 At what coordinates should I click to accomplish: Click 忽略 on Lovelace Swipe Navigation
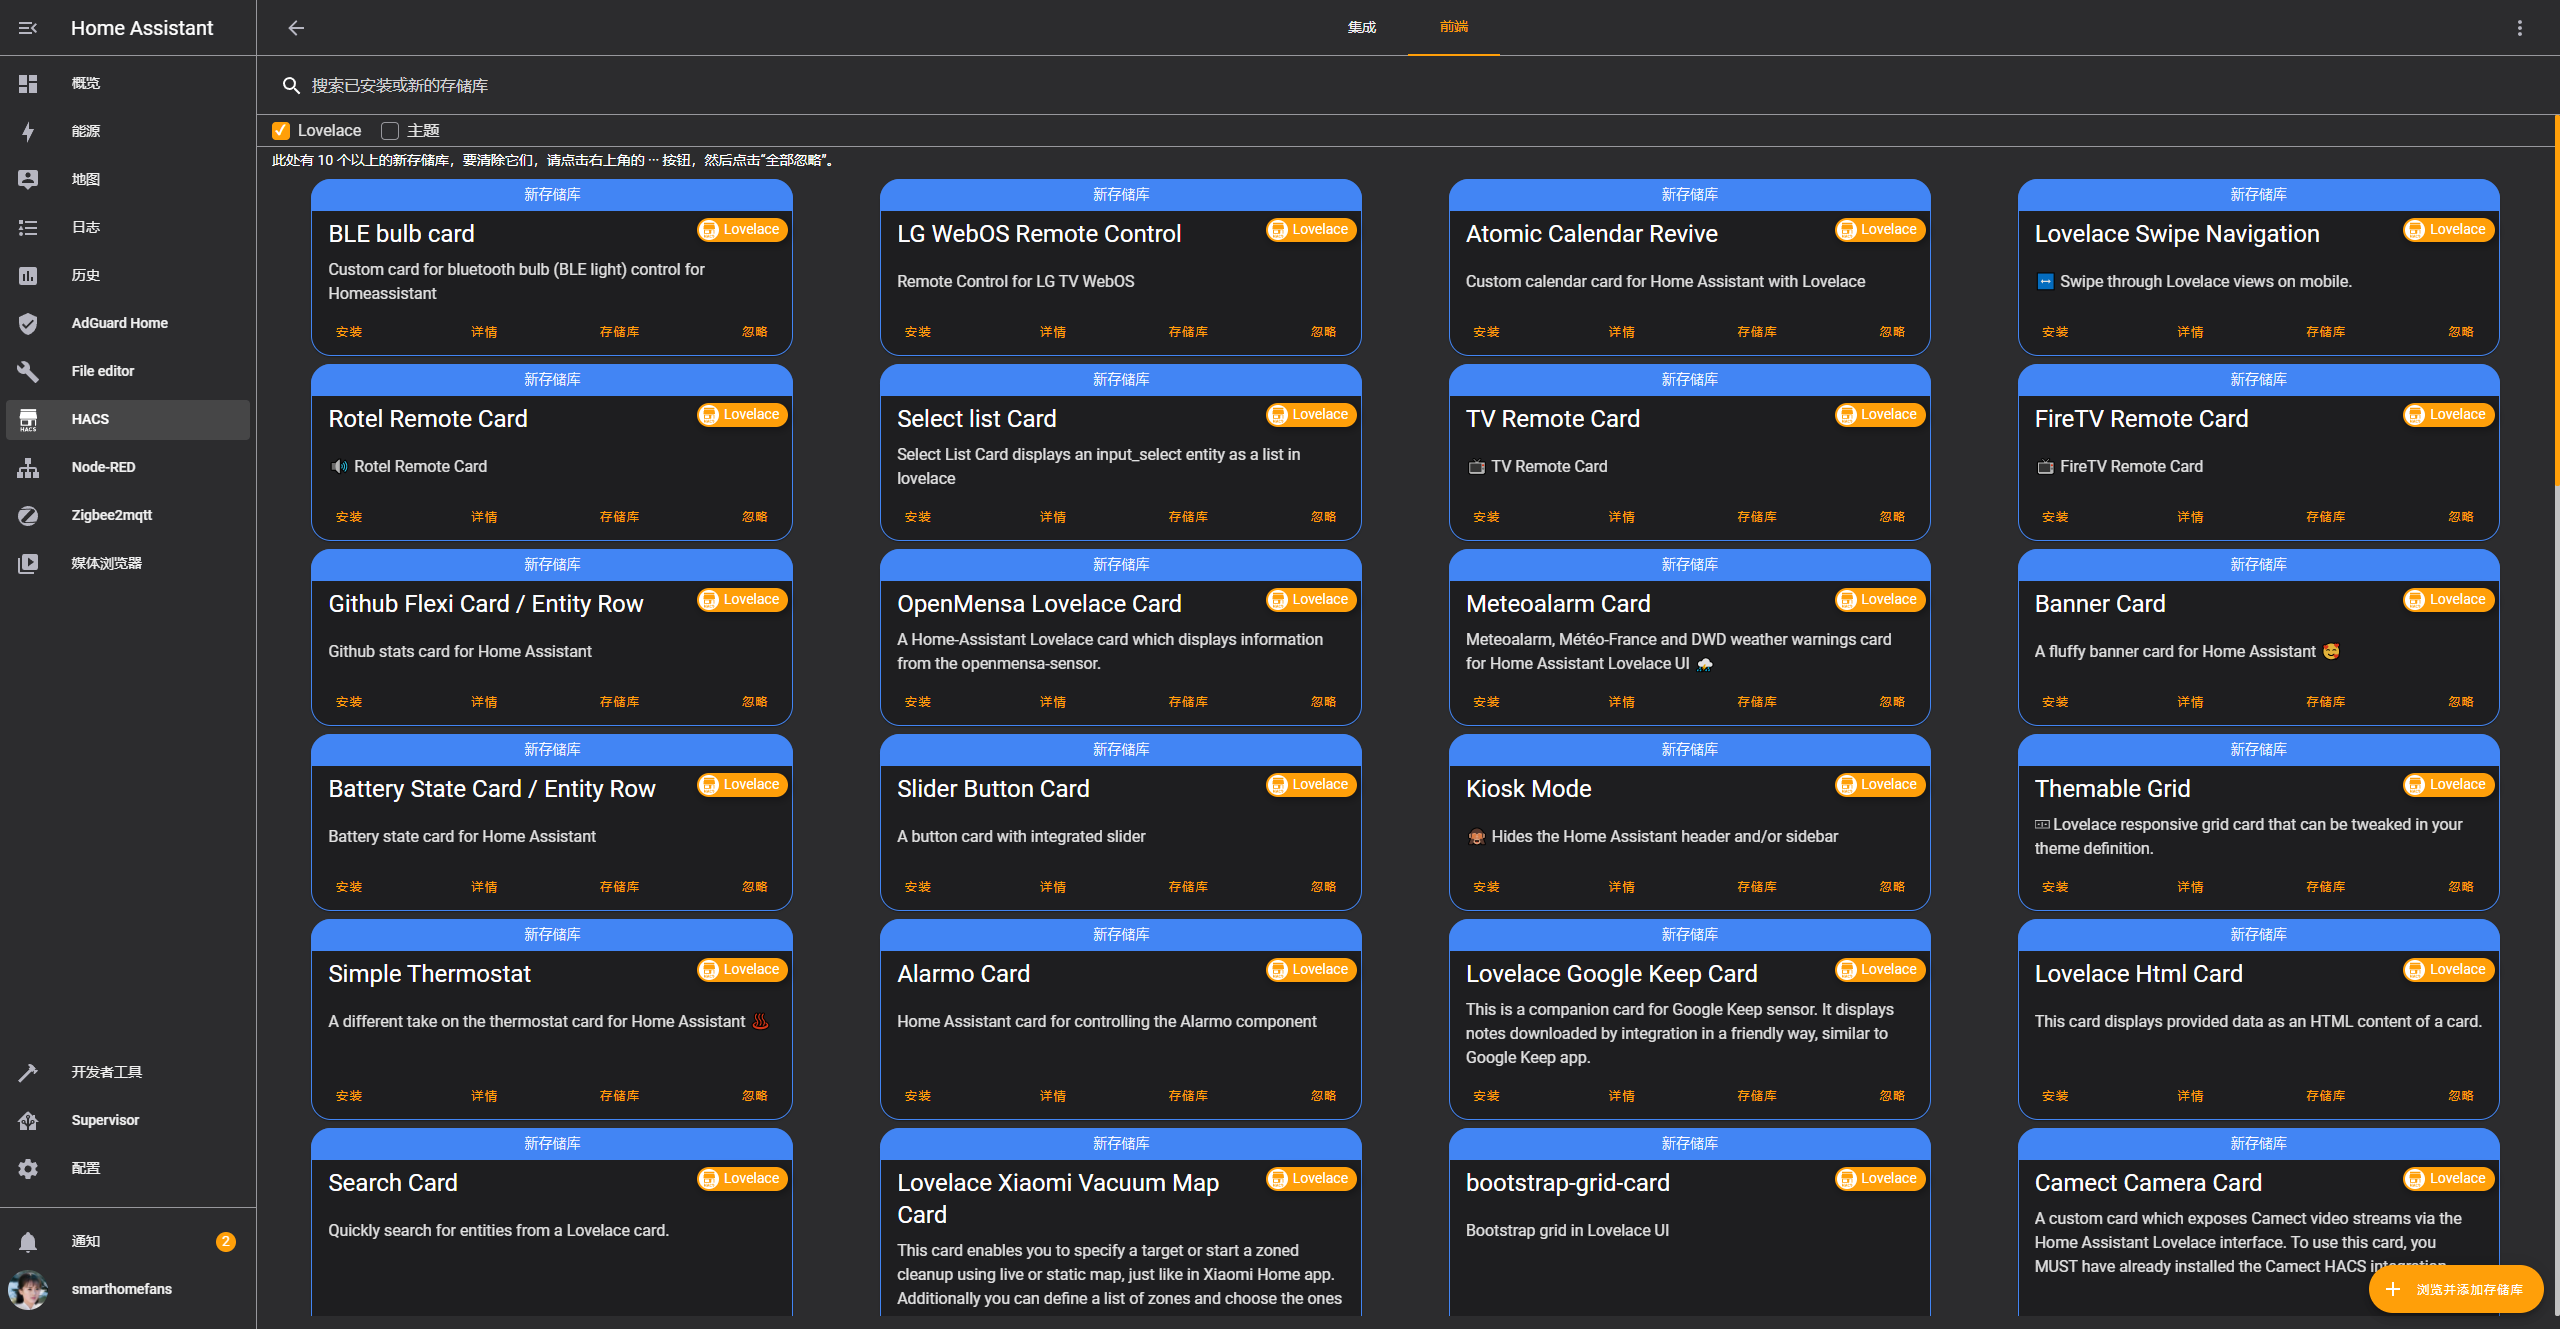click(2461, 332)
